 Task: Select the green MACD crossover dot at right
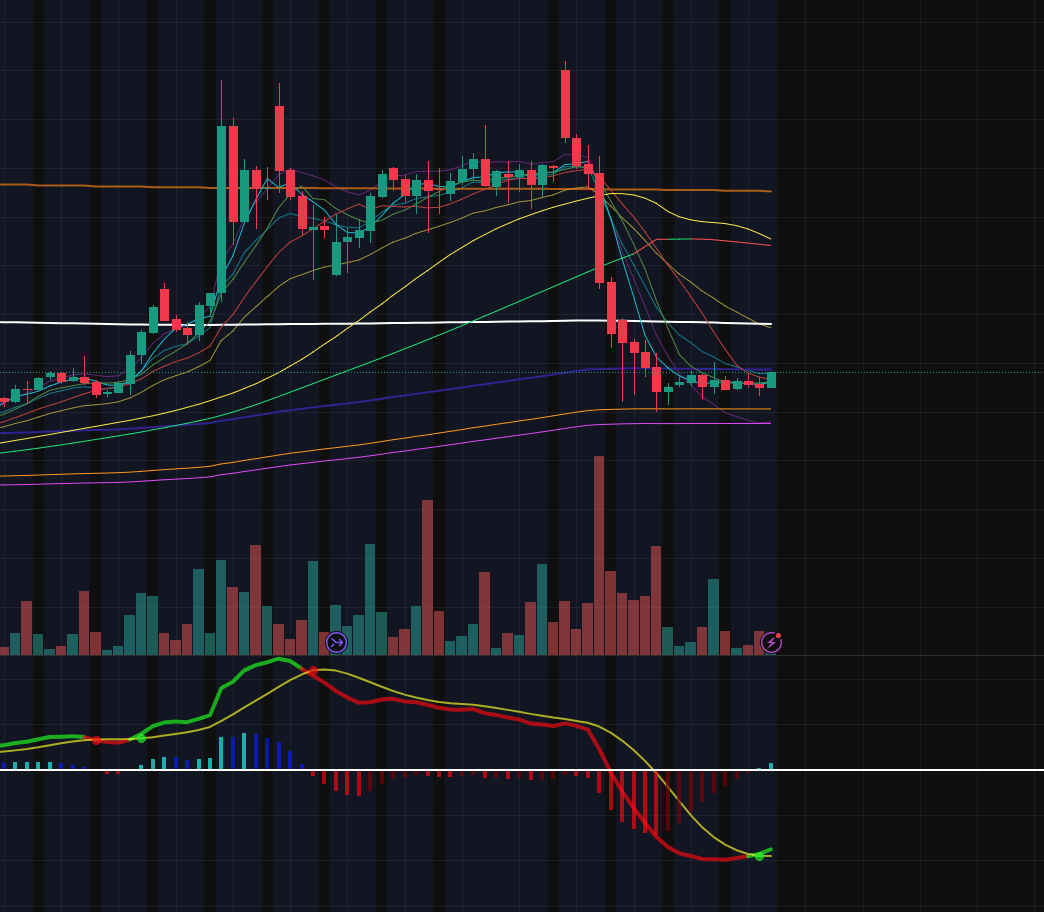759,857
